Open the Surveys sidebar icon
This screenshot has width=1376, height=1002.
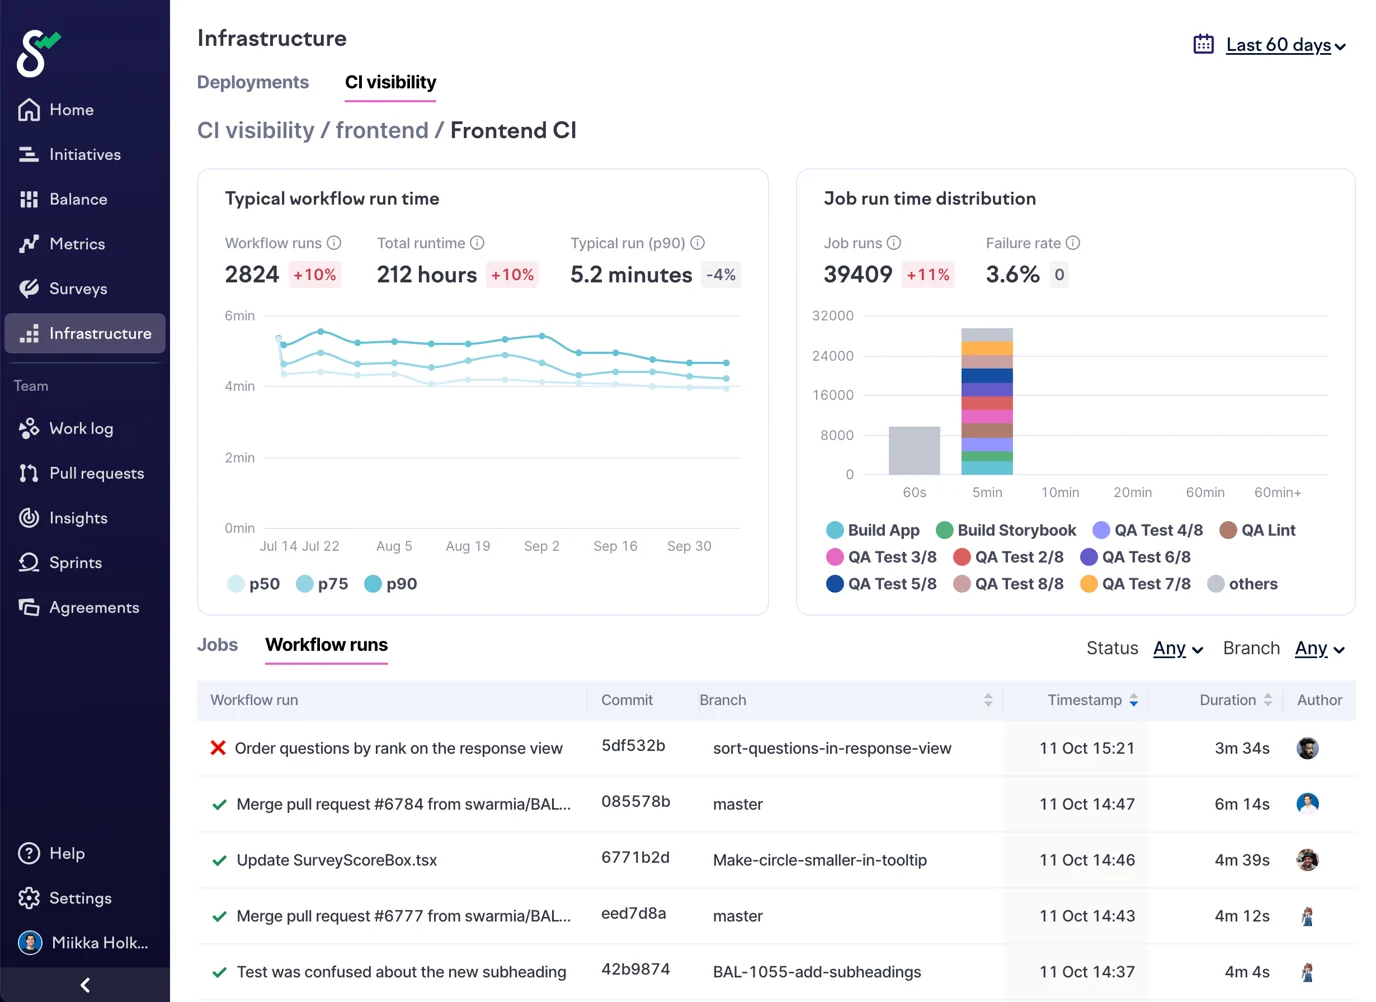(x=29, y=289)
